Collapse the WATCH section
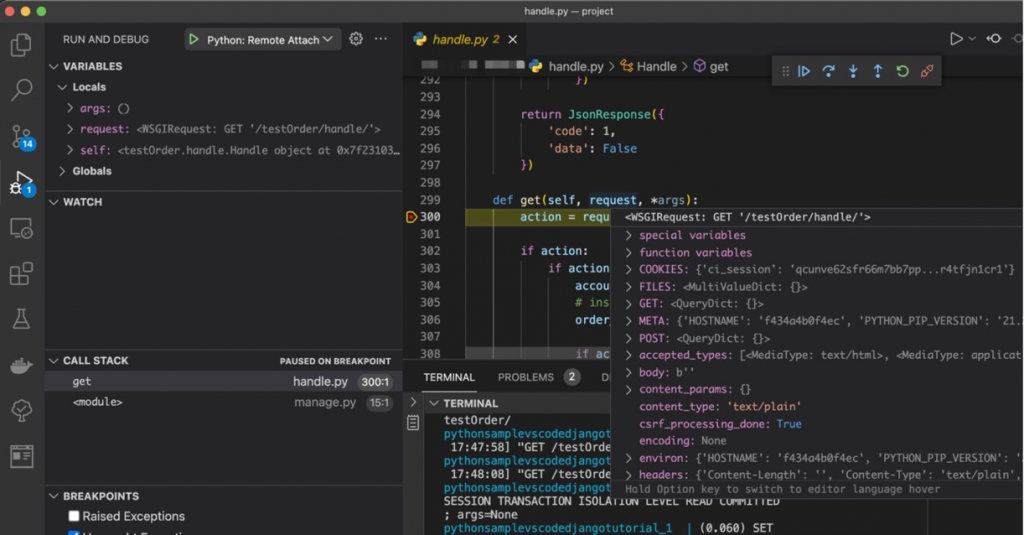The width and height of the screenshot is (1024, 535). click(54, 202)
